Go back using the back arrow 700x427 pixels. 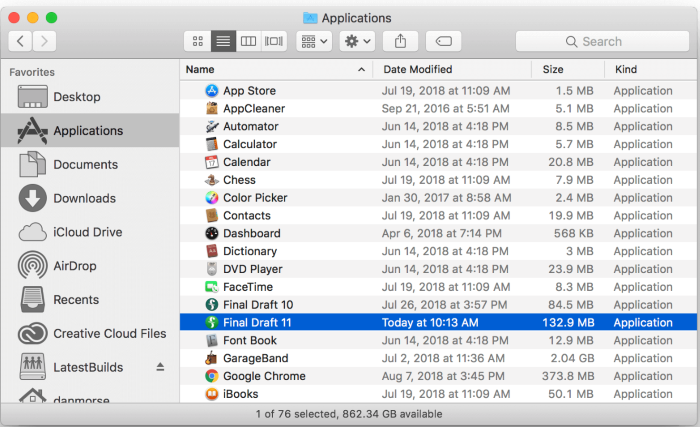pos(21,41)
